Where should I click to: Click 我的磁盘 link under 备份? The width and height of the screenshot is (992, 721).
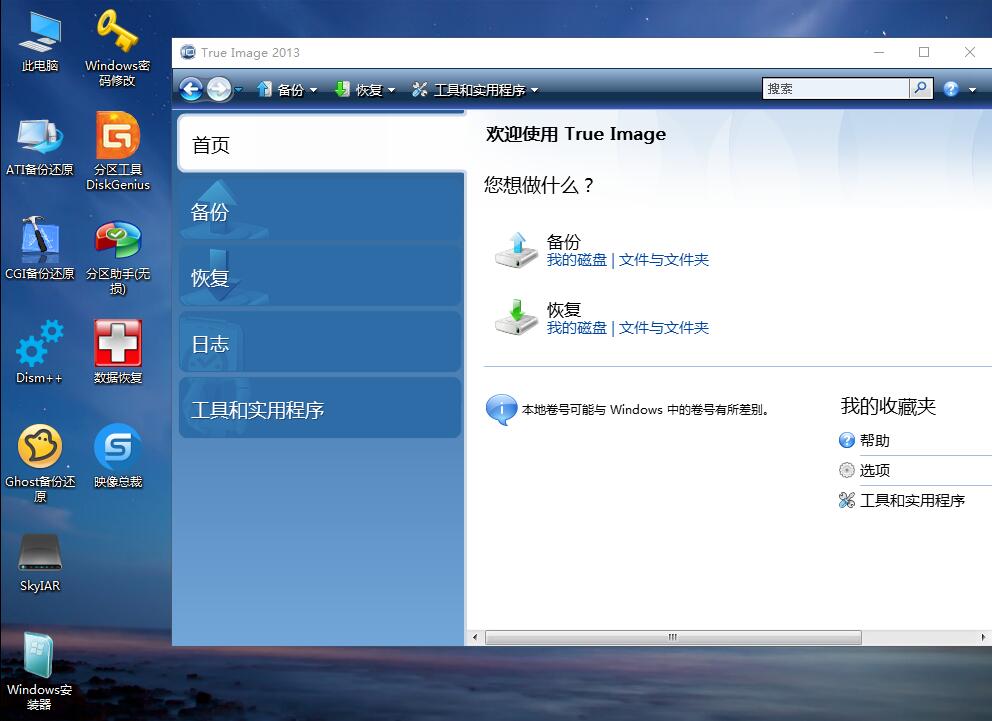coord(576,260)
